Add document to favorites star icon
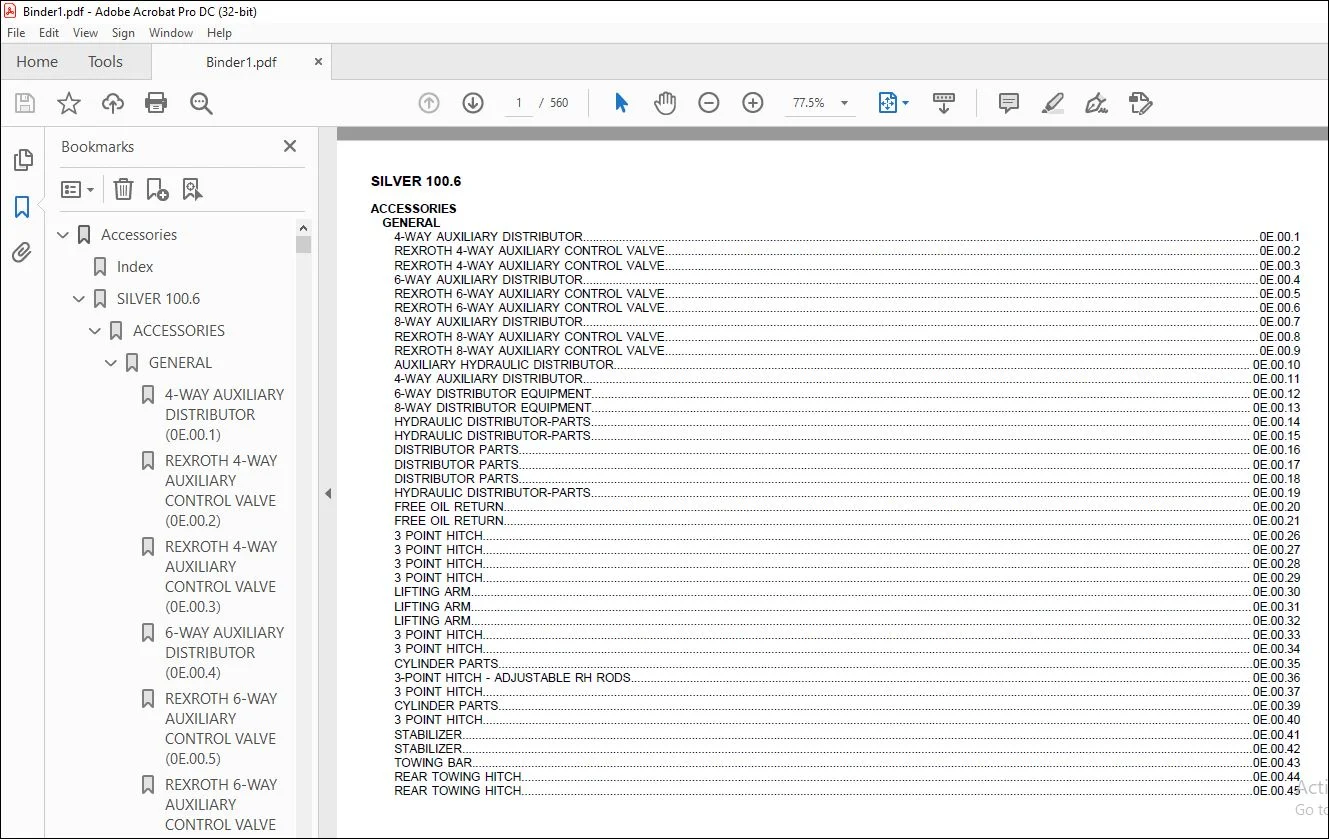Viewport: 1329px width, 839px height. 69,103
